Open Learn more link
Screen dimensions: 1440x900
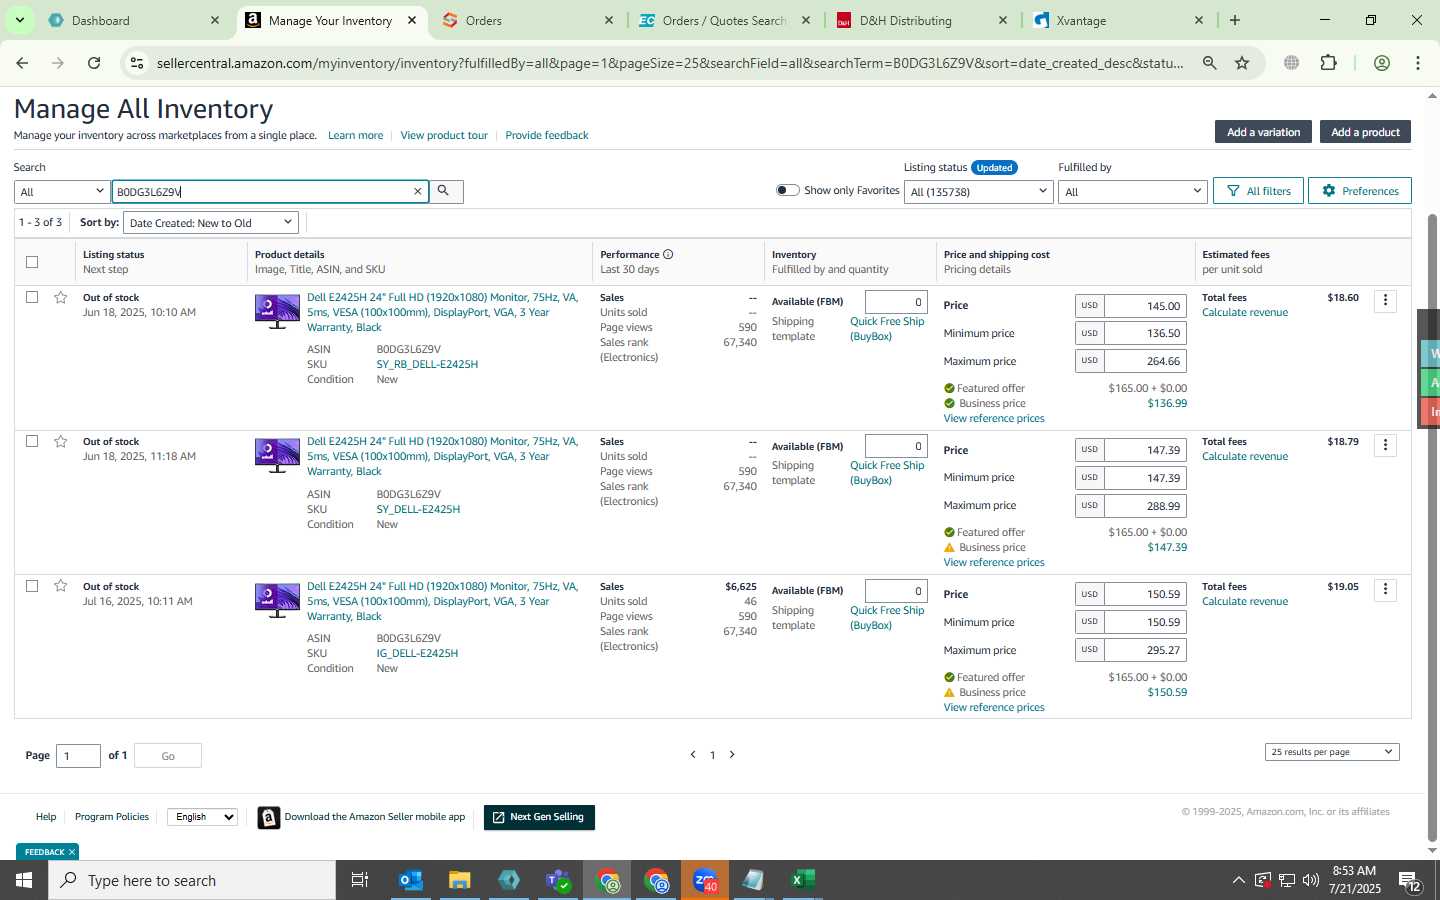tap(355, 135)
